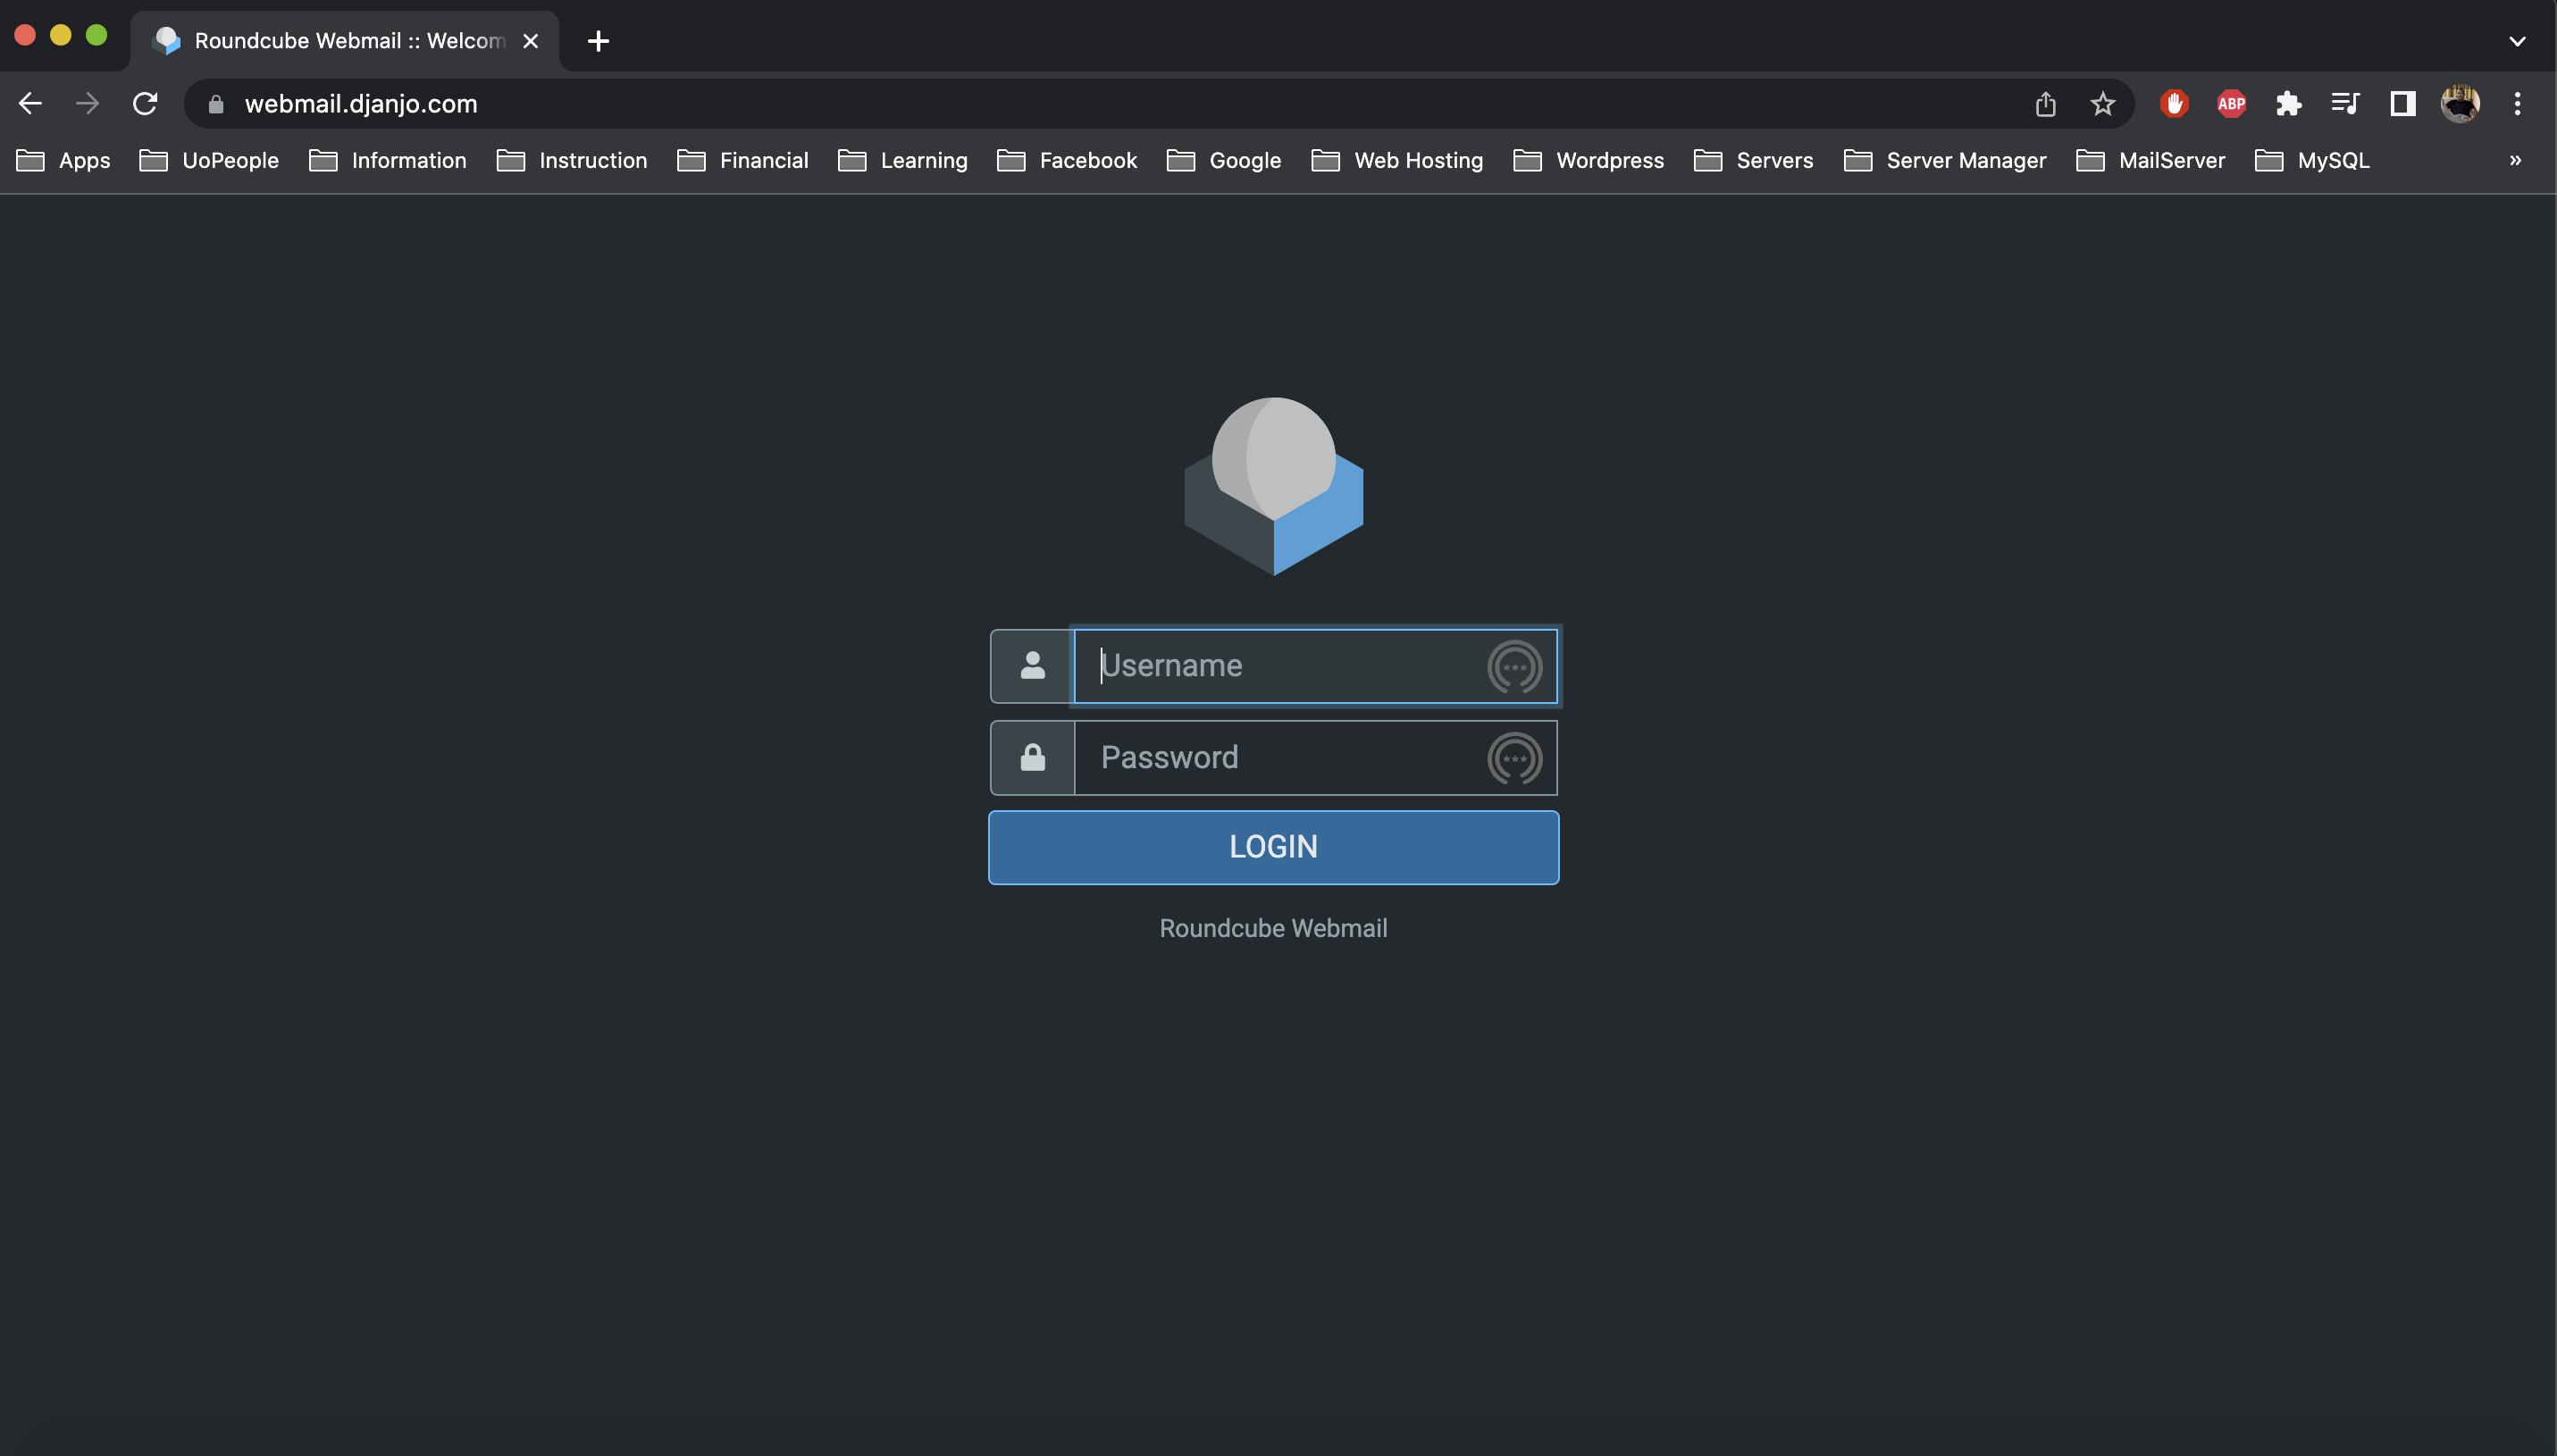
Task: Click the Password input field
Action: point(1314,758)
